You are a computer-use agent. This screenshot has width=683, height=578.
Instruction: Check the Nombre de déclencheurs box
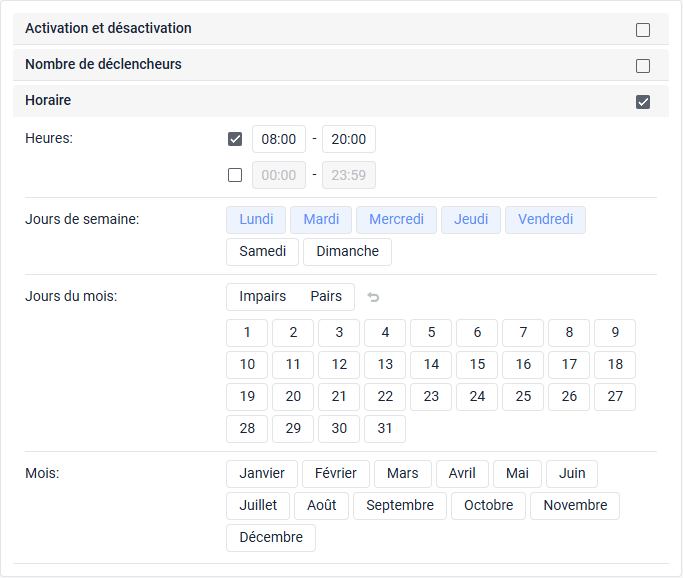[643, 66]
